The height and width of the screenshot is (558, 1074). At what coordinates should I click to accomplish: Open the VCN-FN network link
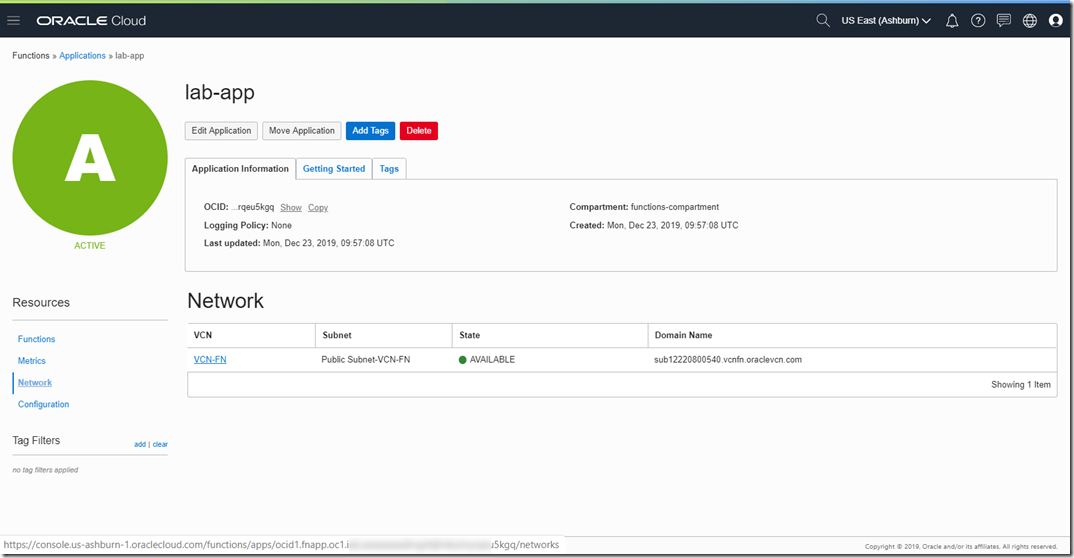[210, 359]
